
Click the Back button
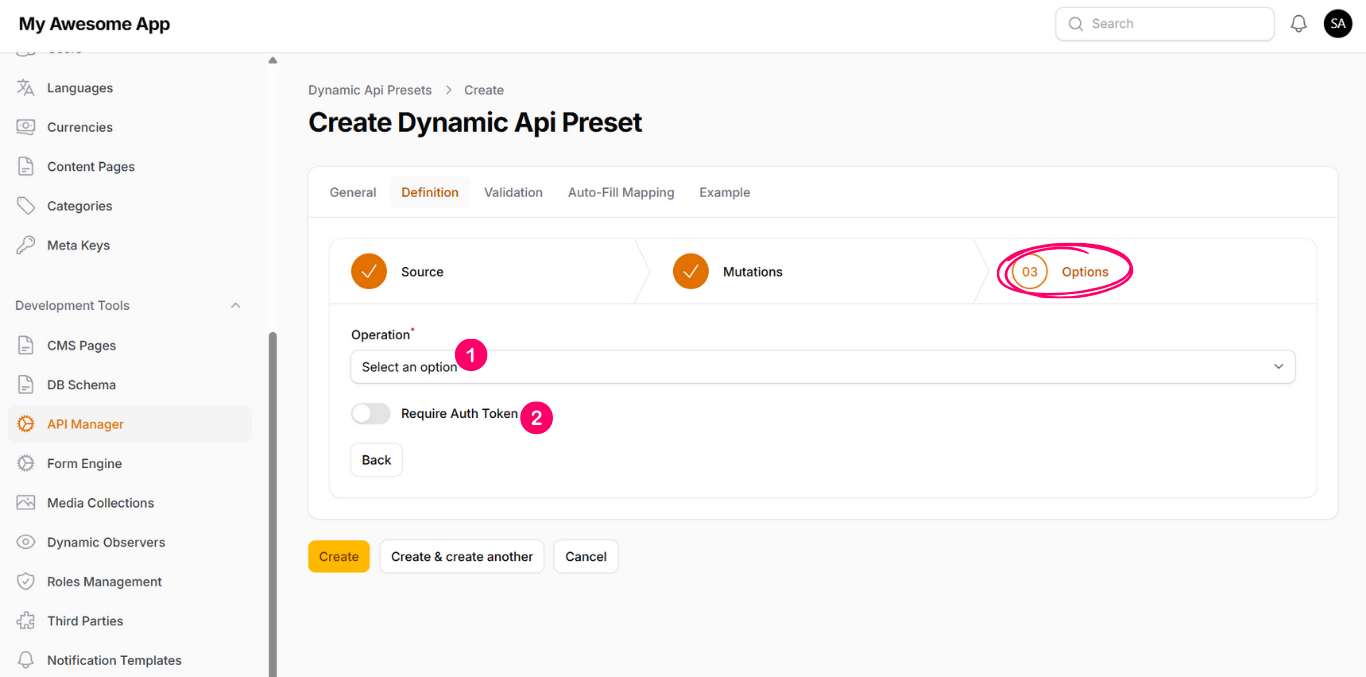376,460
